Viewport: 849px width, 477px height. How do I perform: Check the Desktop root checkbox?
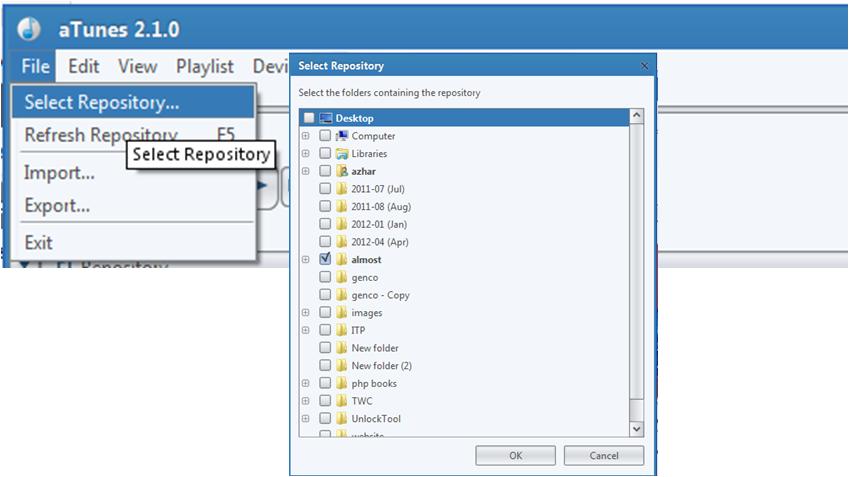[x=309, y=117]
